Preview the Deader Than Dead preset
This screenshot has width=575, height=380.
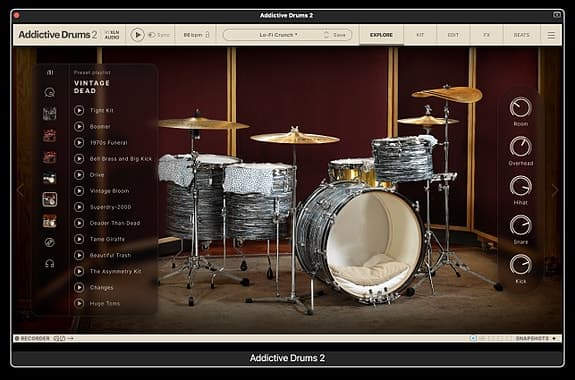click(x=79, y=223)
